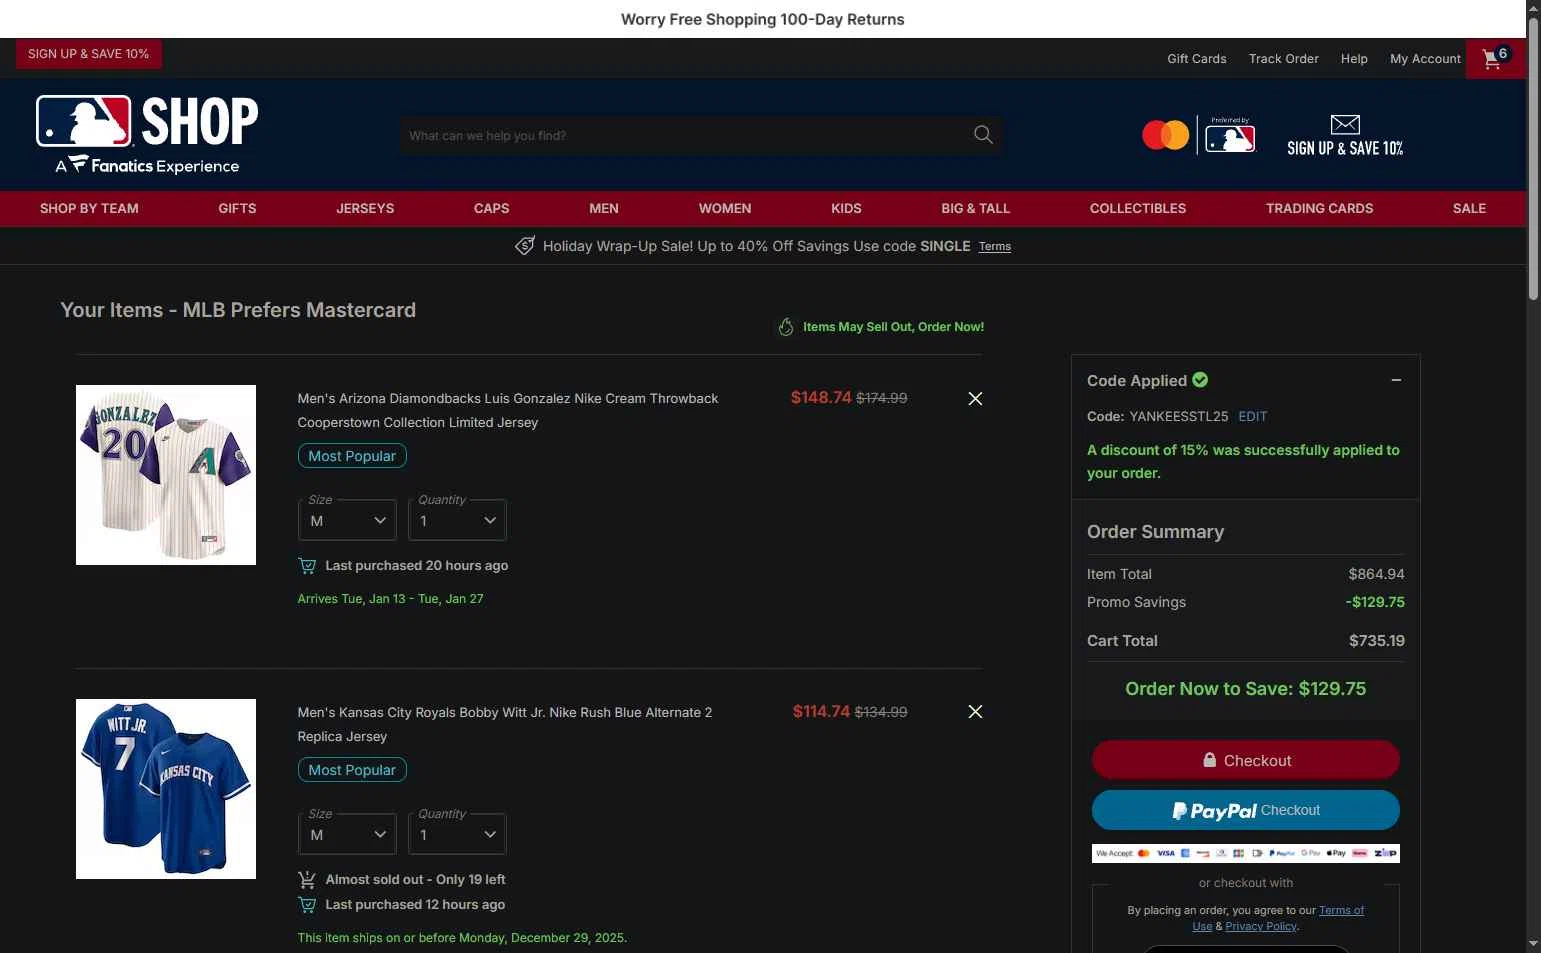1541x953 pixels.
Task: Open the Sale menu
Action: (1469, 208)
